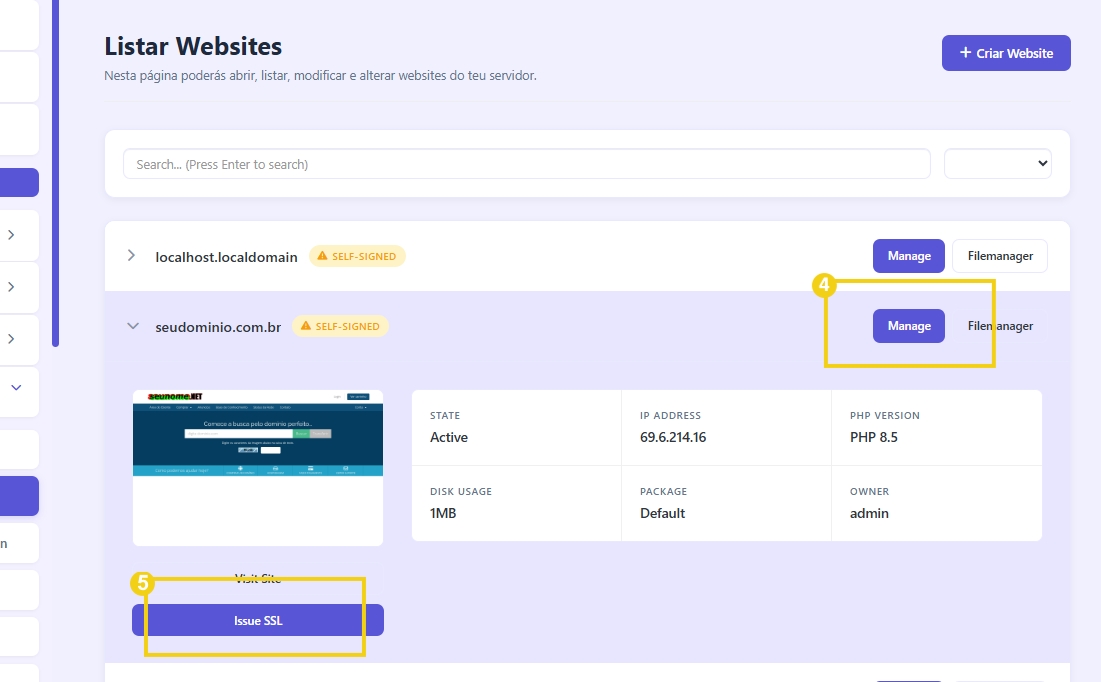This screenshot has height=682, width=1101.
Task: Click the Issue SSL button
Action: coord(257,620)
